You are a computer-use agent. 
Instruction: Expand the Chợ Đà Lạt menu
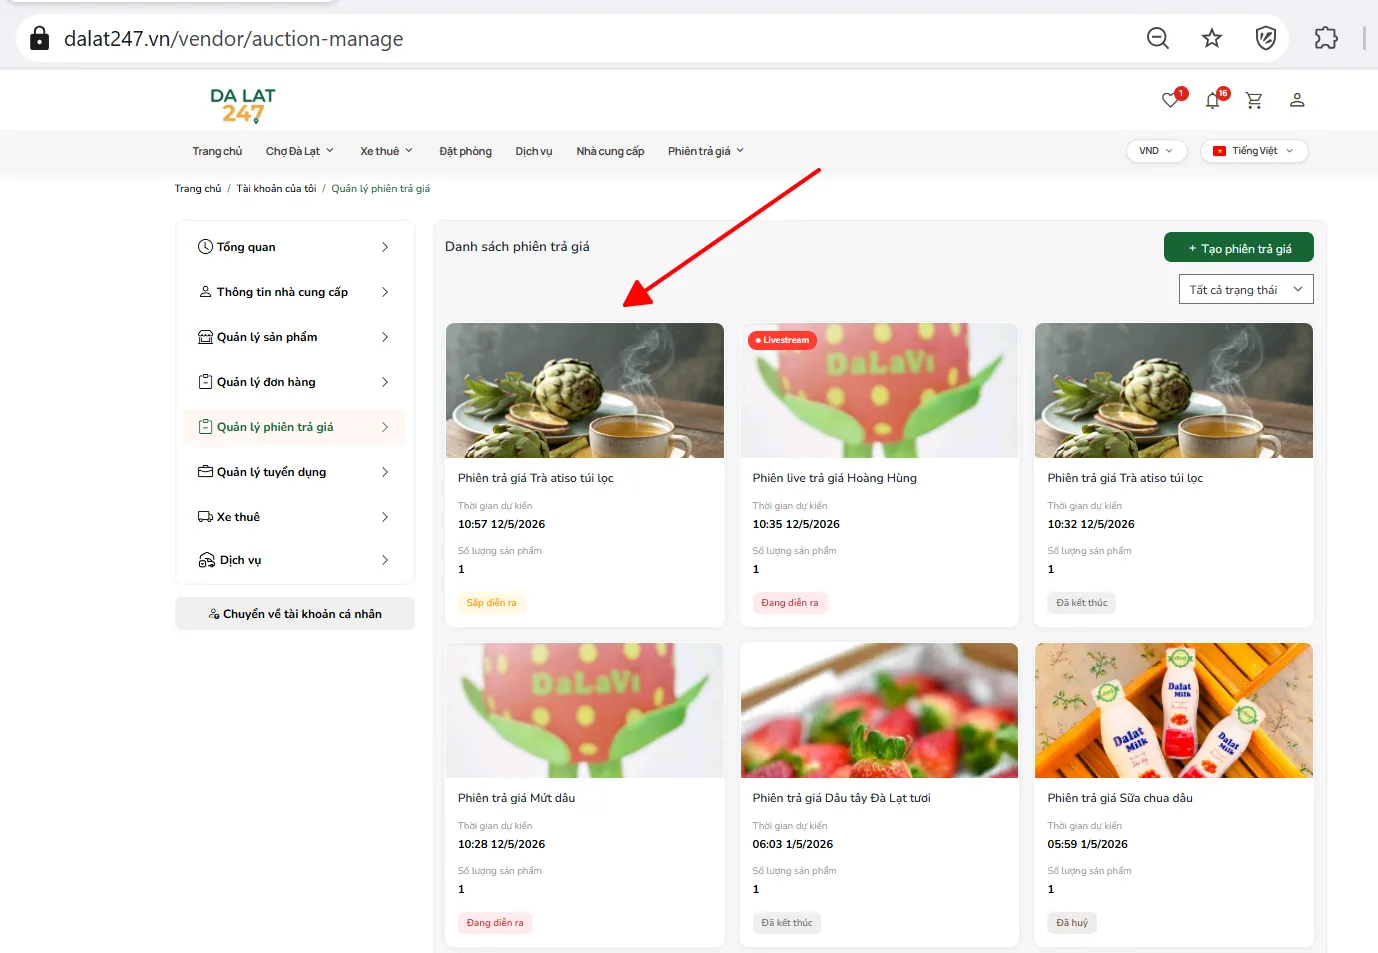tap(300, 151)
